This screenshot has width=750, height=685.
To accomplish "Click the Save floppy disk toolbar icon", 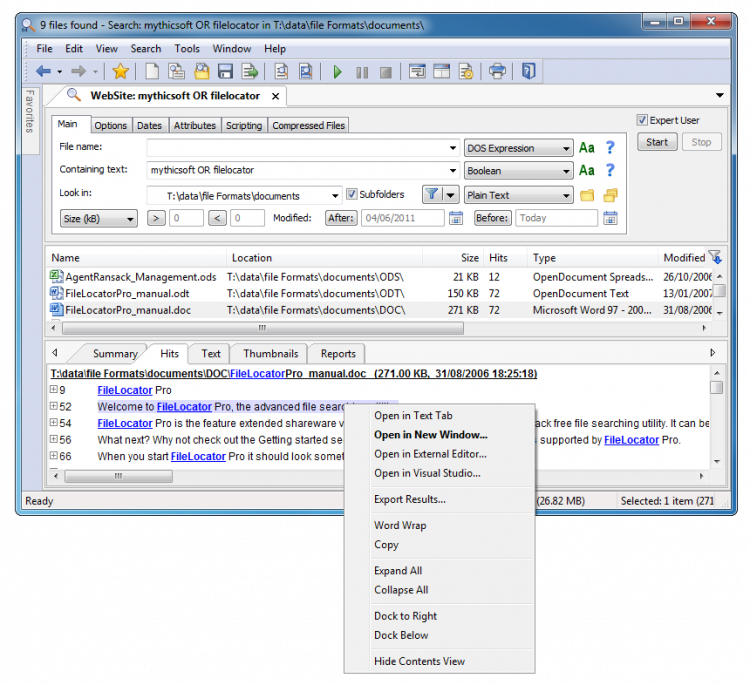I will click(225, 71).
